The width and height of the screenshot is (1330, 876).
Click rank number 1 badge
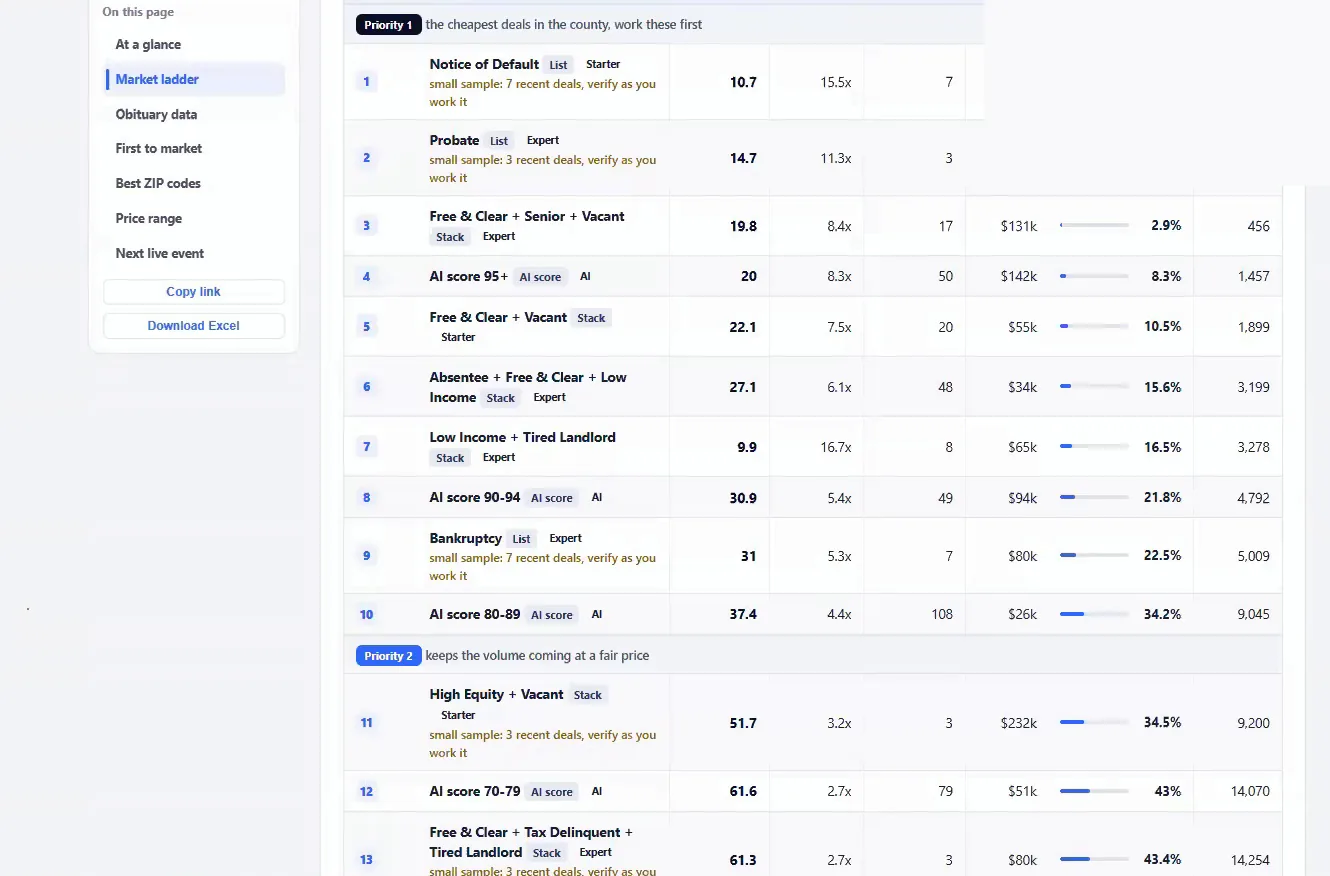(x=366, y=82)
